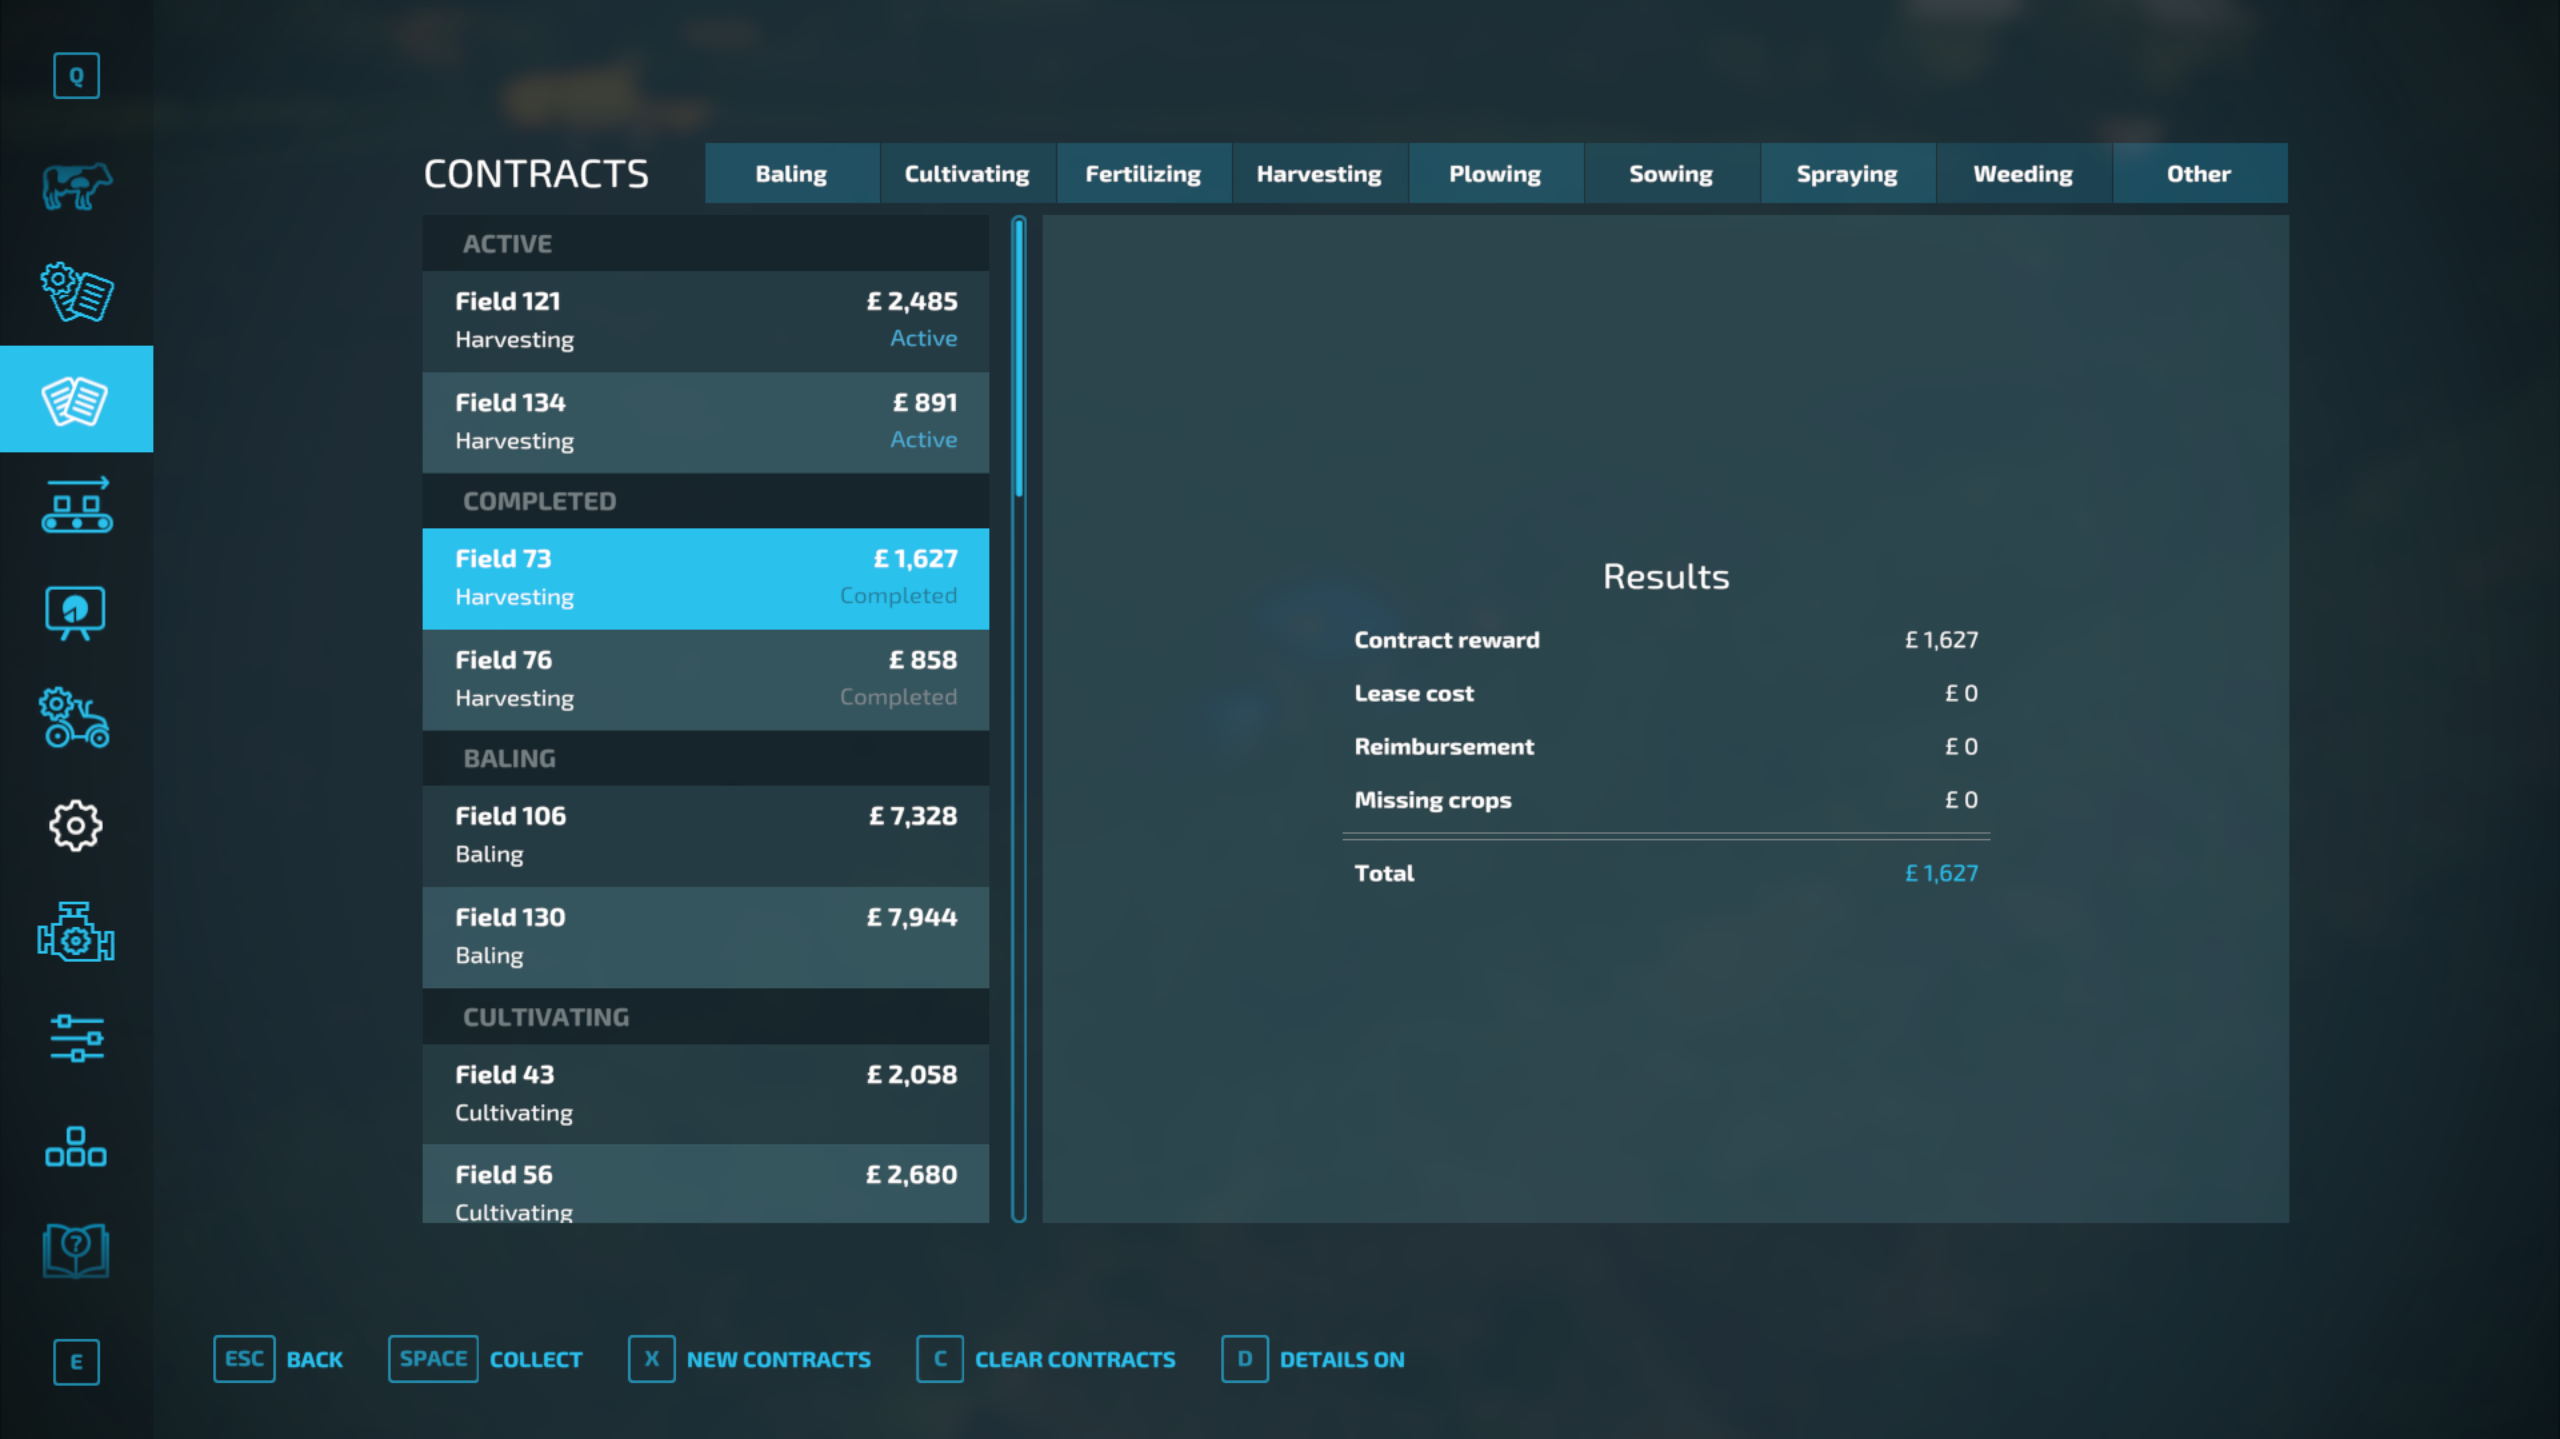Click New Contracts button
This screenshot has height=1439, width=2560.
pos(749,1359)
